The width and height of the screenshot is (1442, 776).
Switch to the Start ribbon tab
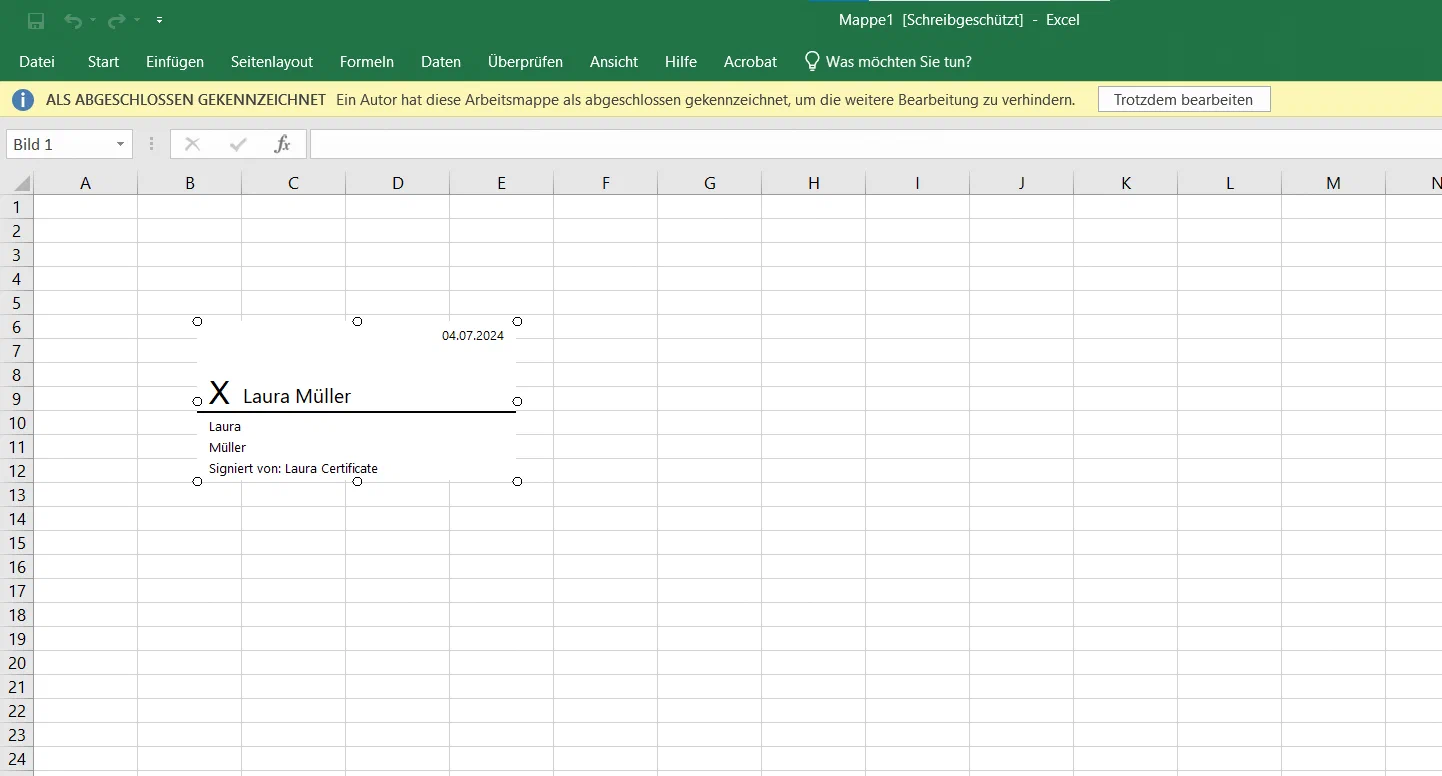pyautogui.click(x=103, y=61)
